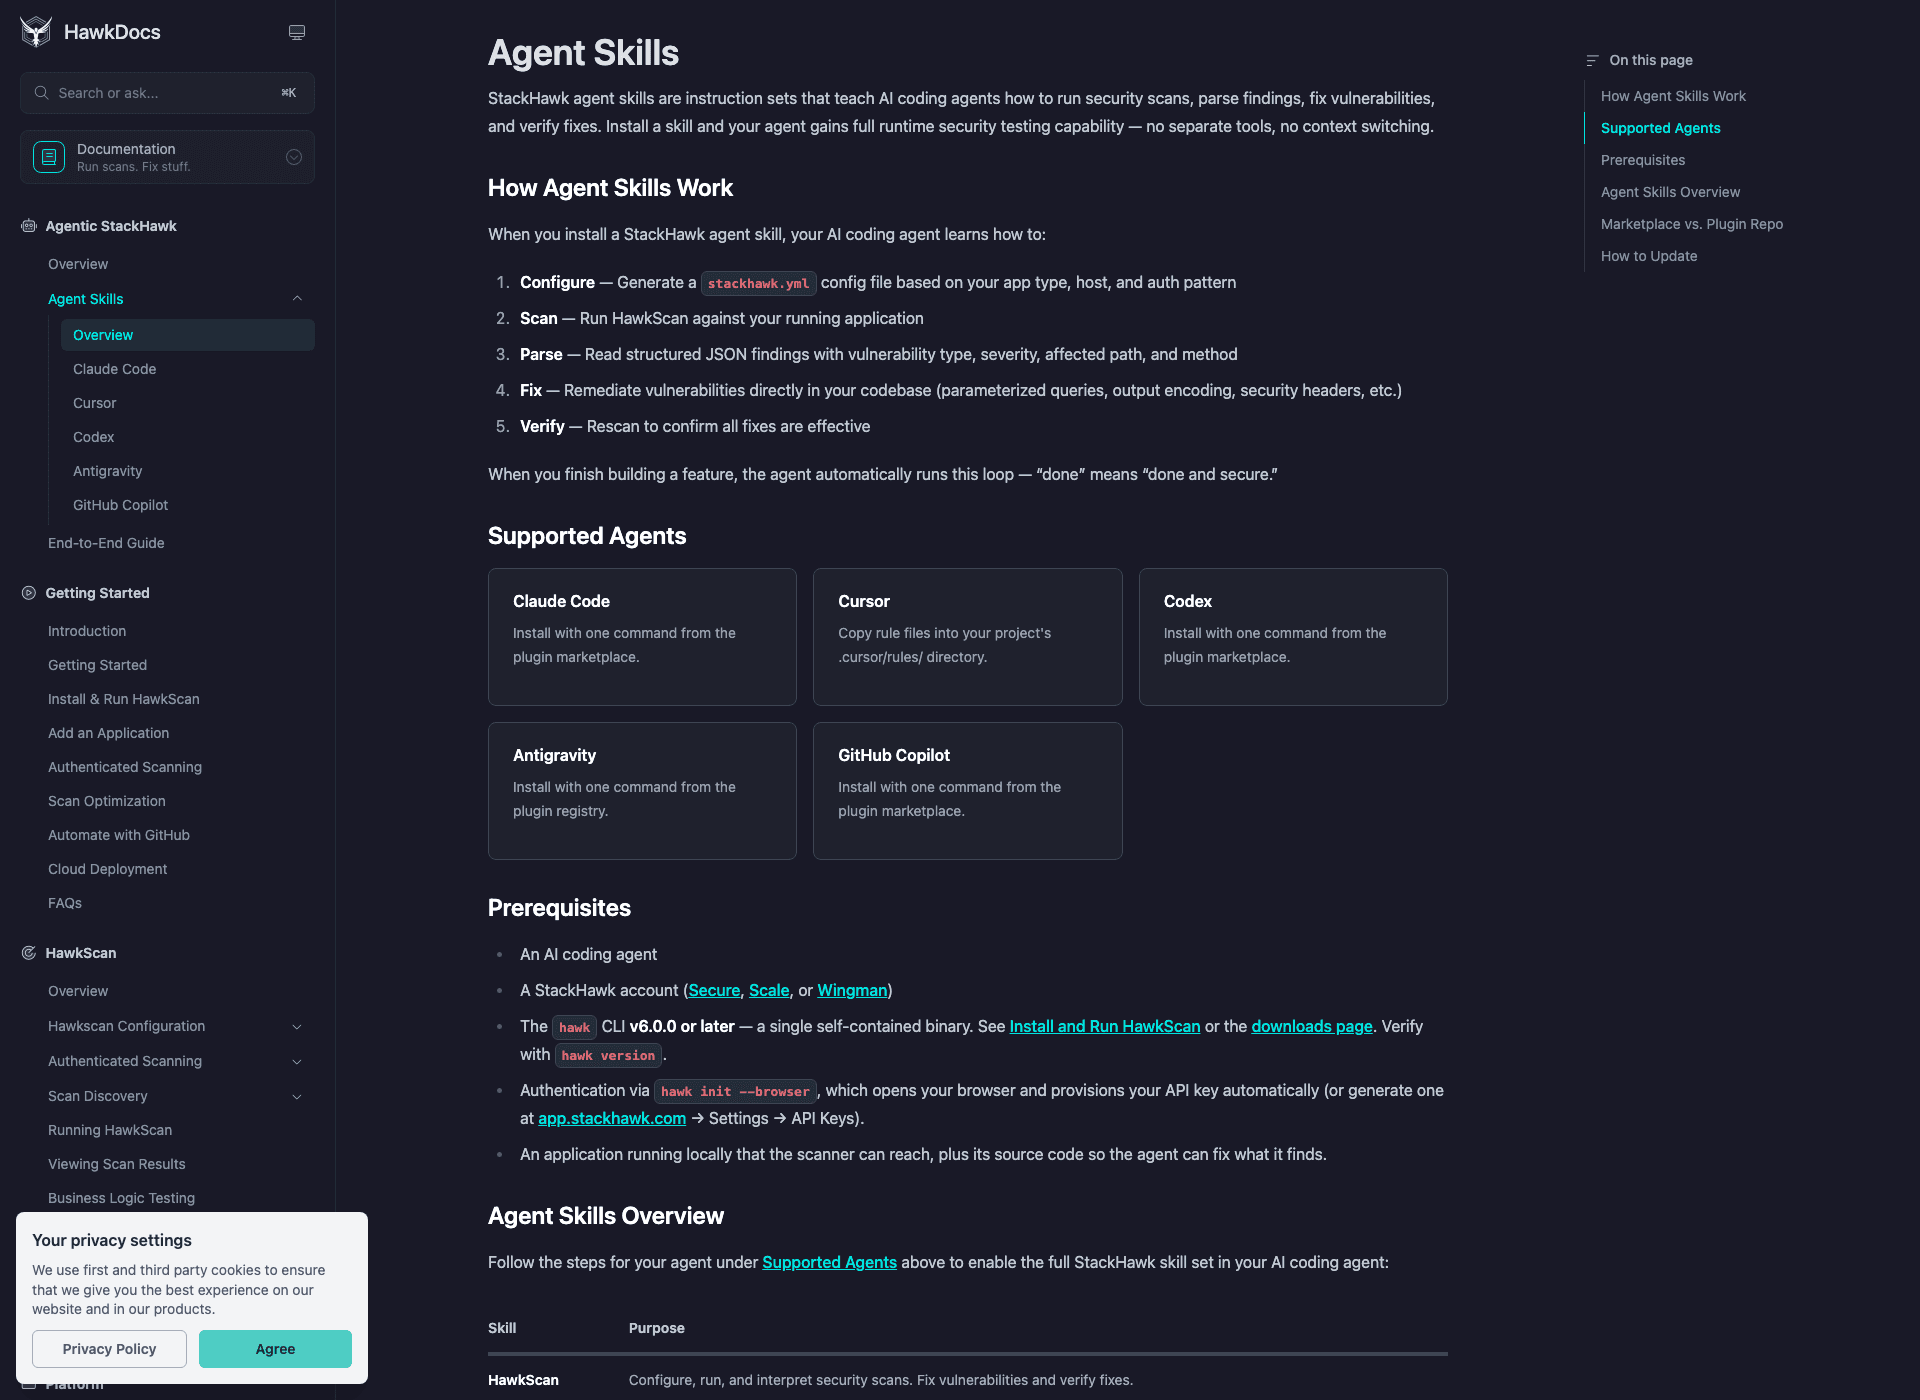
Task: Click the HawkScan section icon
Action: [29, 953]
